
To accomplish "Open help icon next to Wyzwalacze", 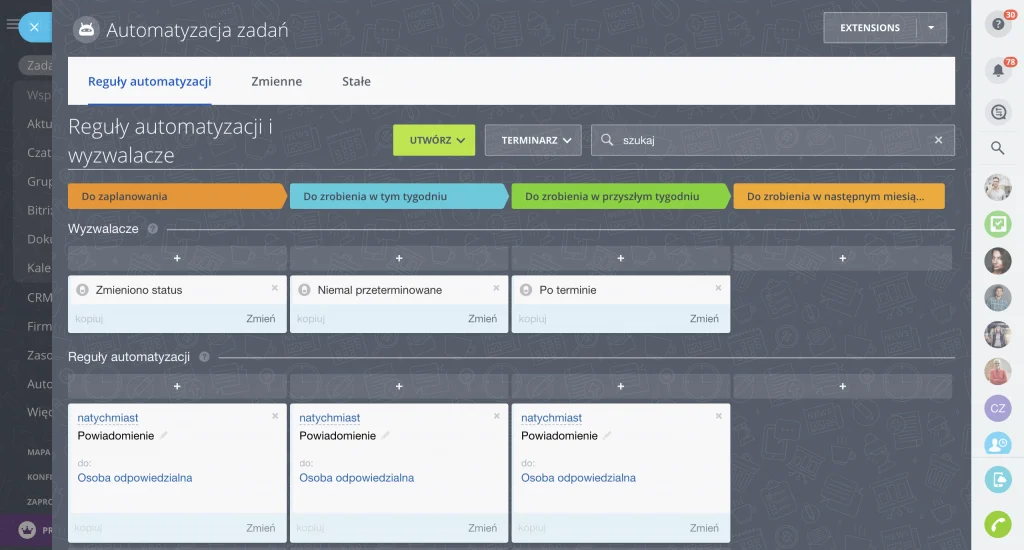I will pos(153,229).
